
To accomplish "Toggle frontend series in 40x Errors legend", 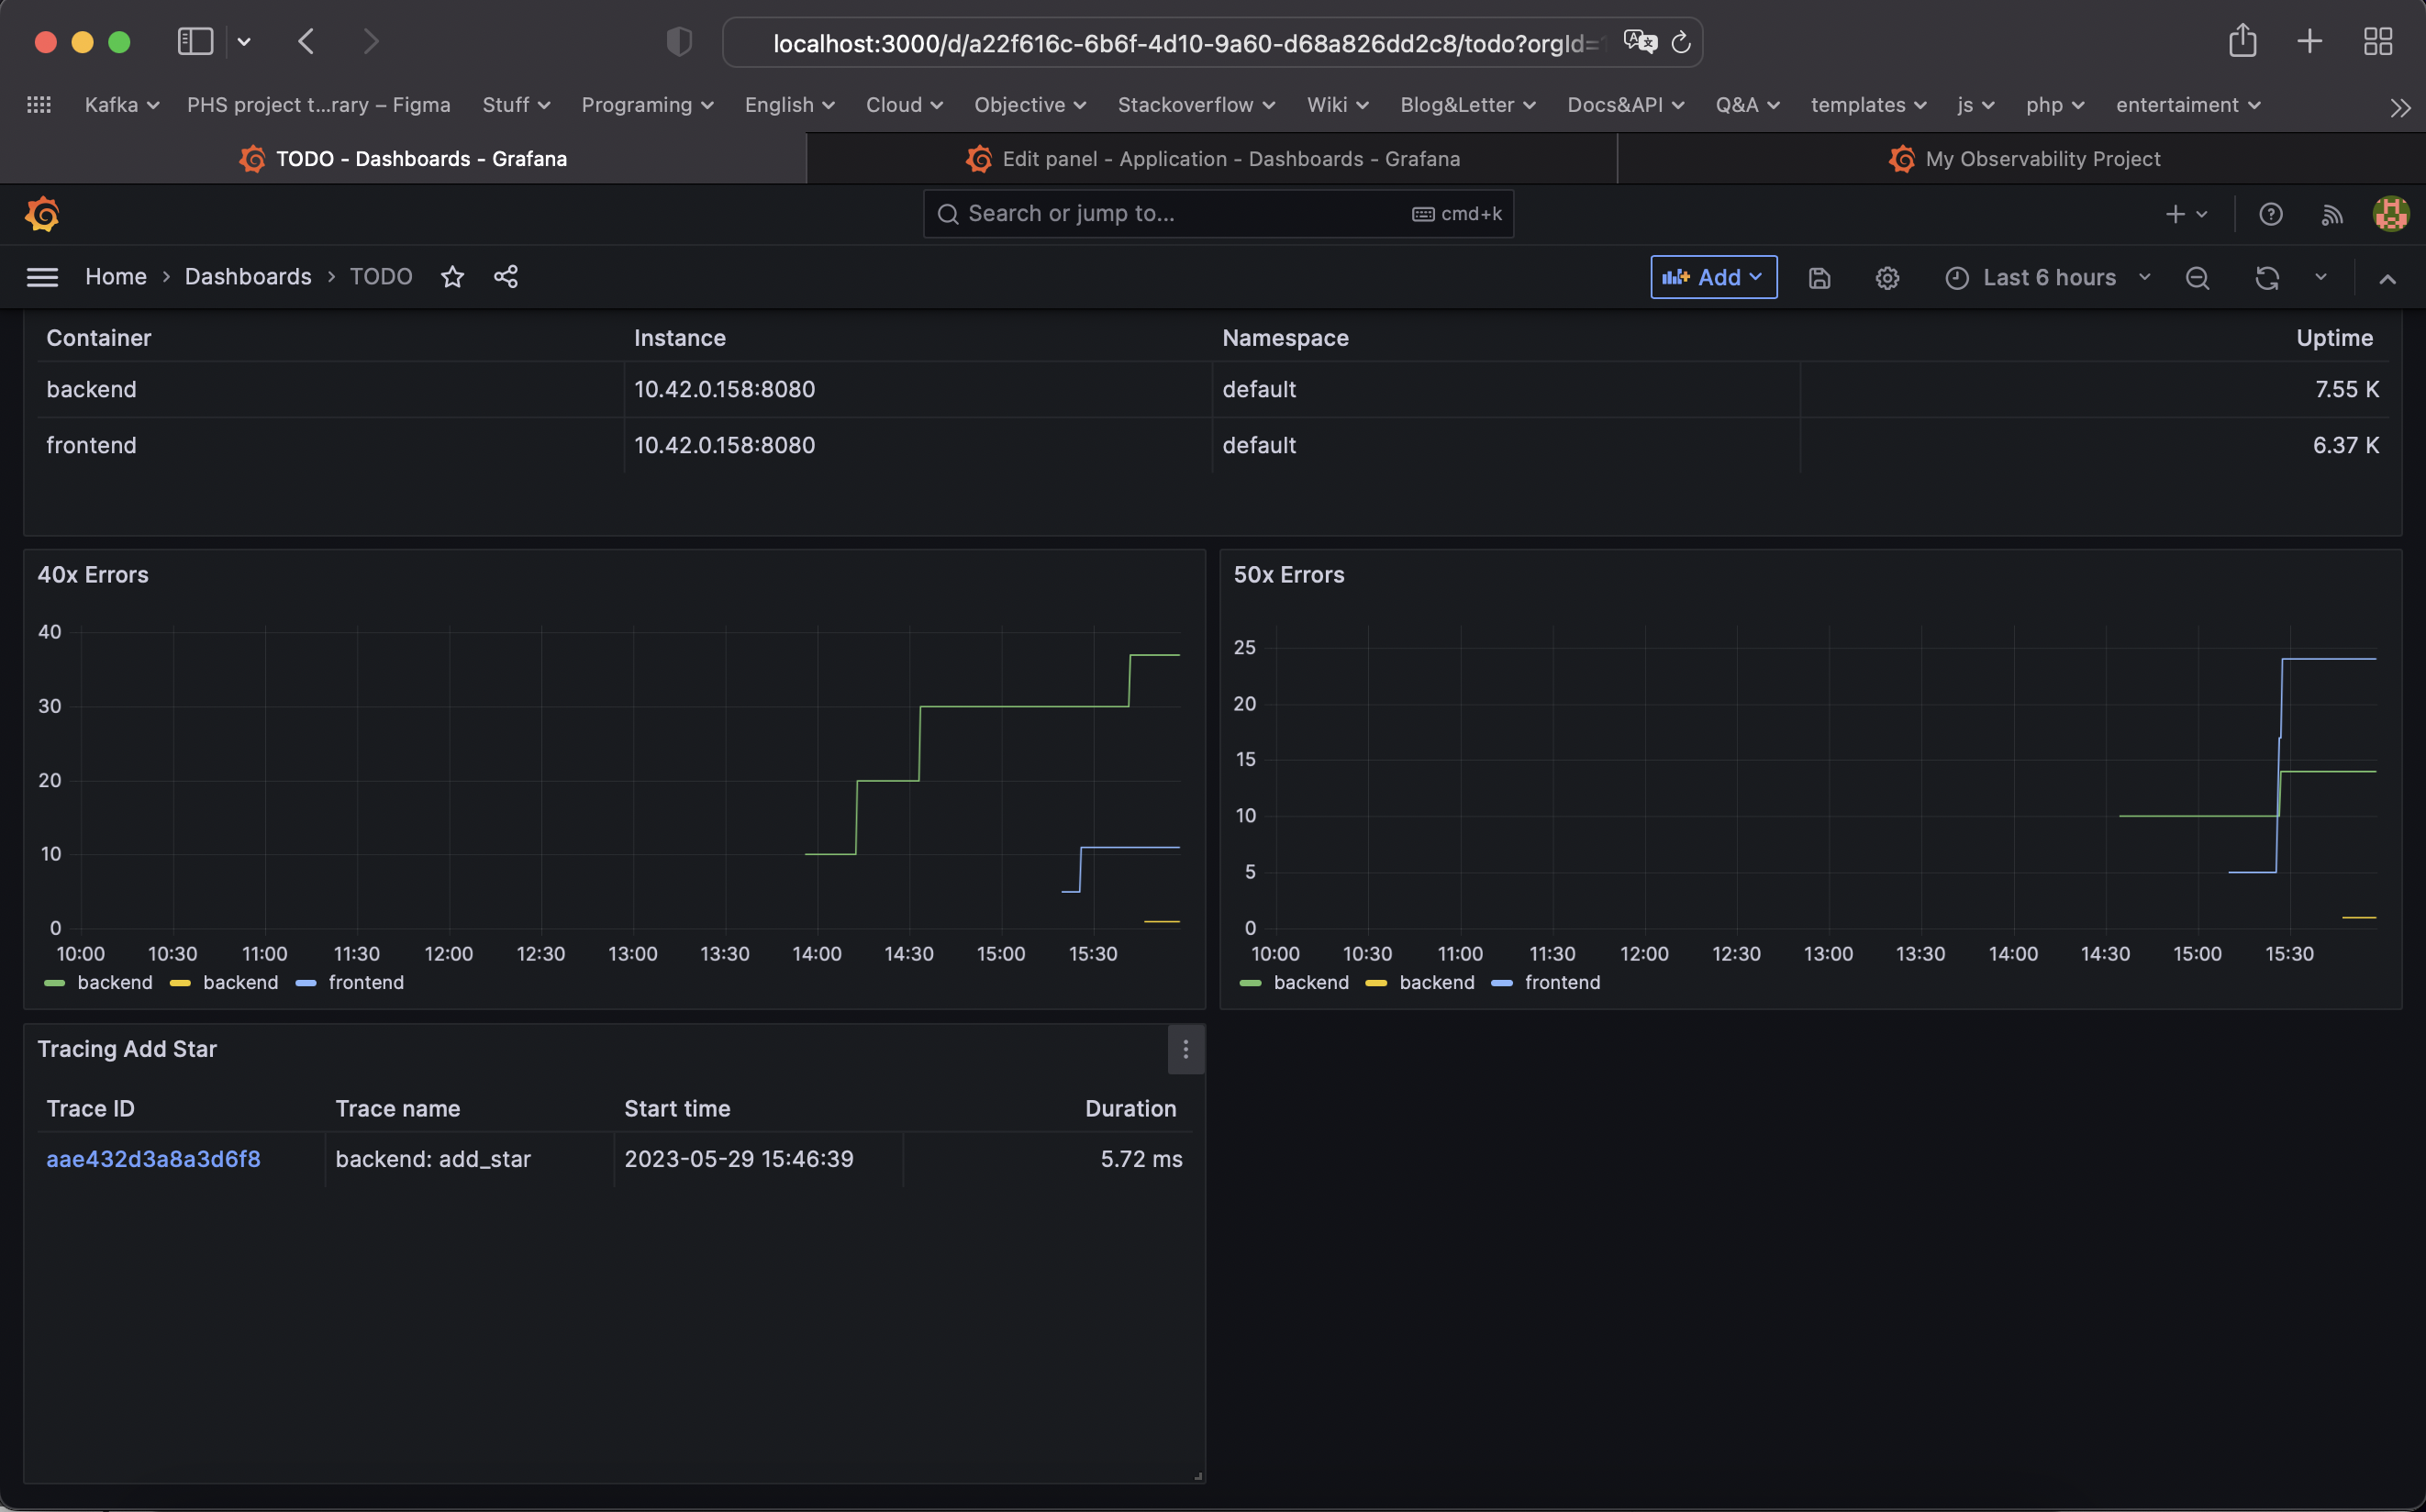I will (x=365, y=982).
